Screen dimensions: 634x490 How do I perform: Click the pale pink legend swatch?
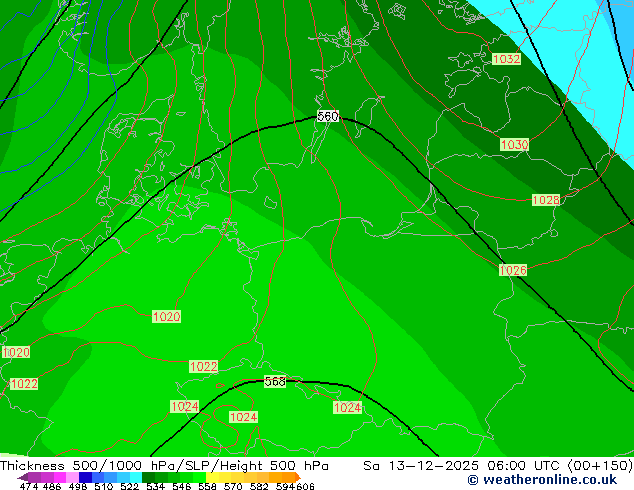[72, 477]
